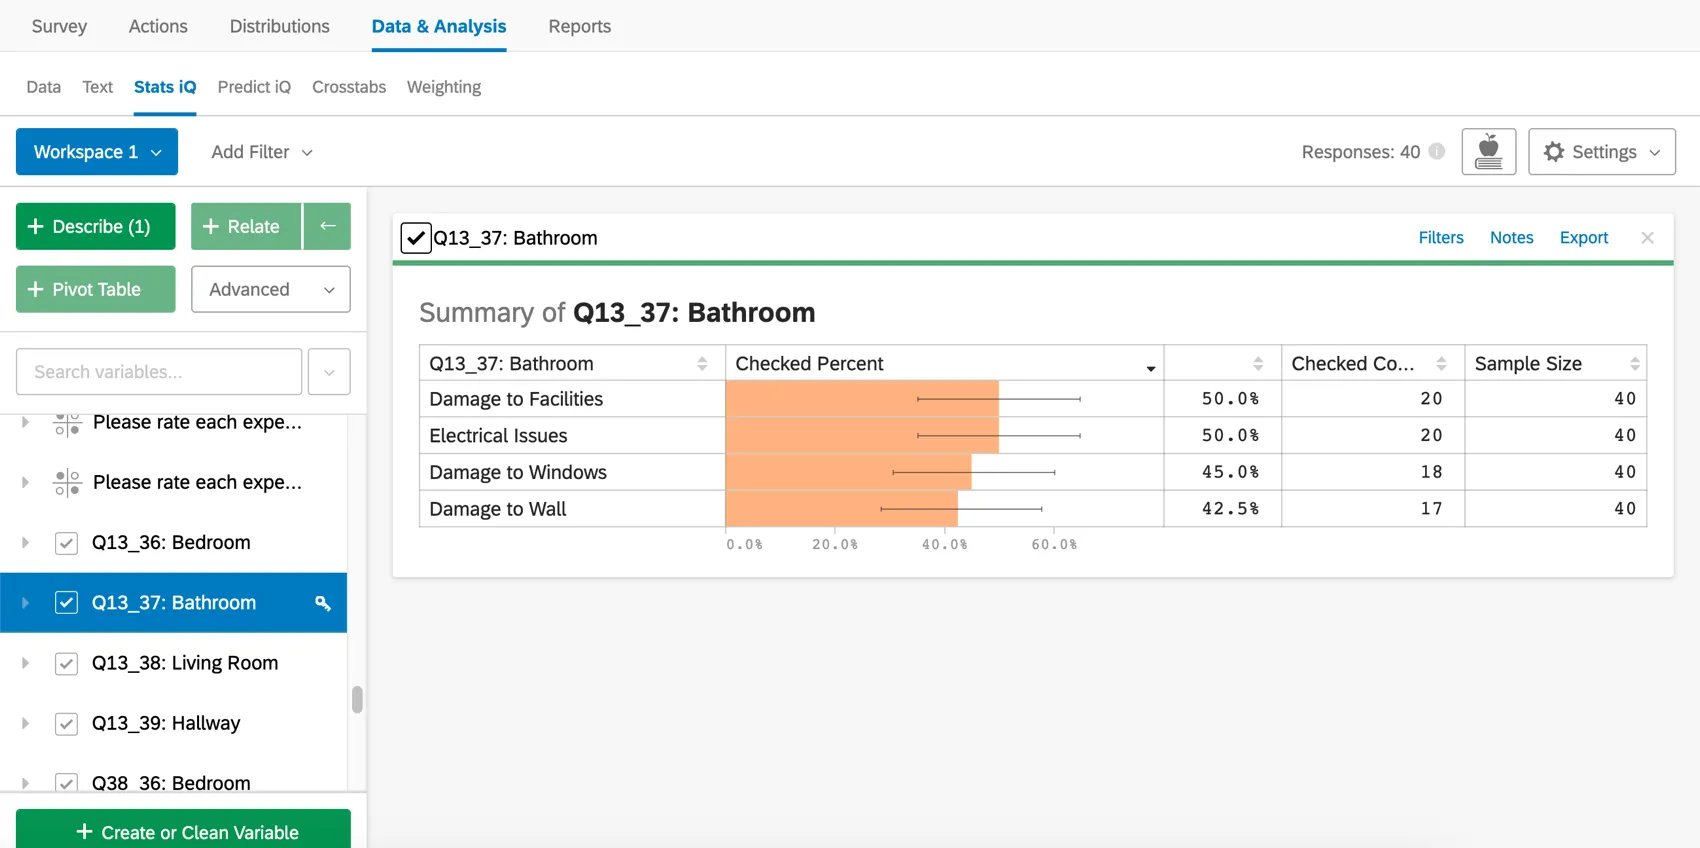This screenshot has height=848, width=1700.
Task: Sort by Checked Count column arrows
Action: pyautogui.click(x=1441, y=364)
